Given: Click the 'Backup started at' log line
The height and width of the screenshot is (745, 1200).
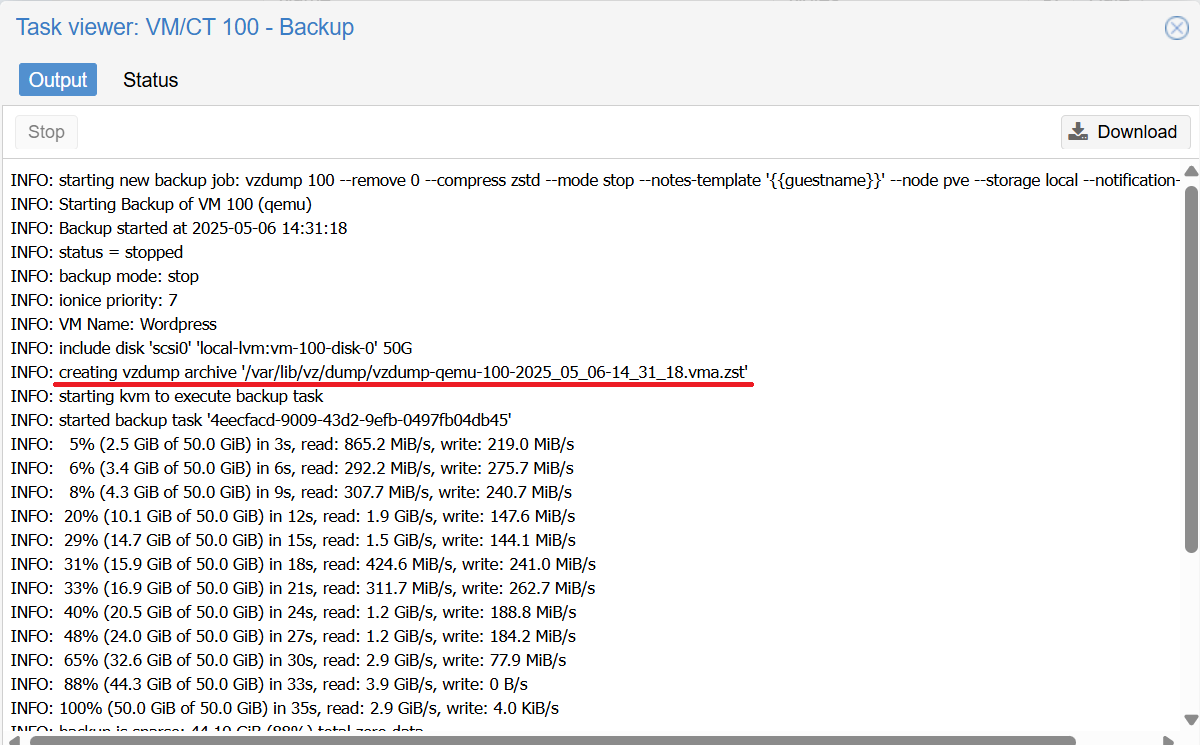Looking at the screenshot, I should (x=179, y=228).
